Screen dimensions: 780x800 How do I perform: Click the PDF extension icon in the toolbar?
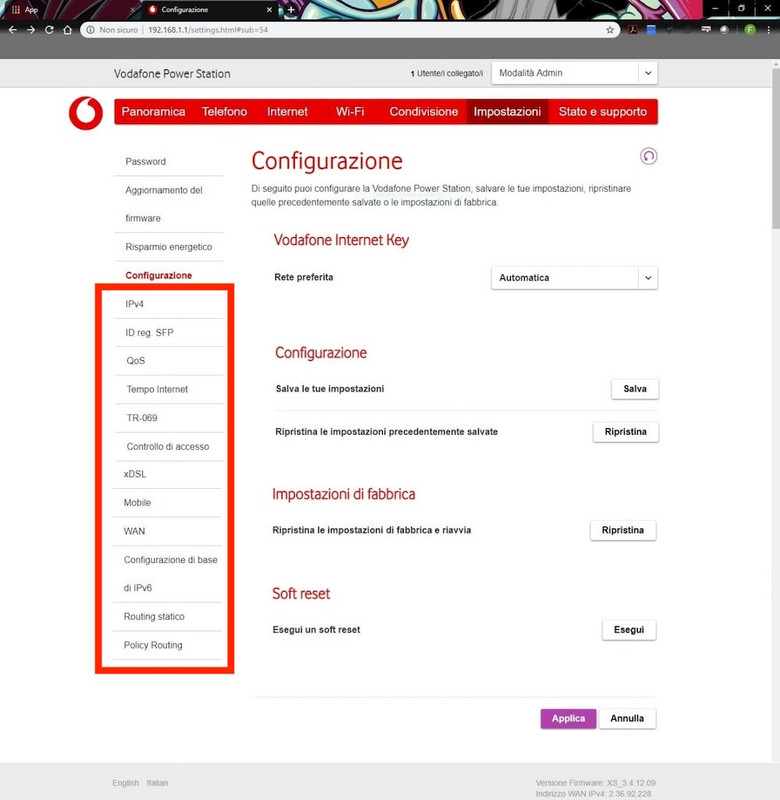pos(633,30)
